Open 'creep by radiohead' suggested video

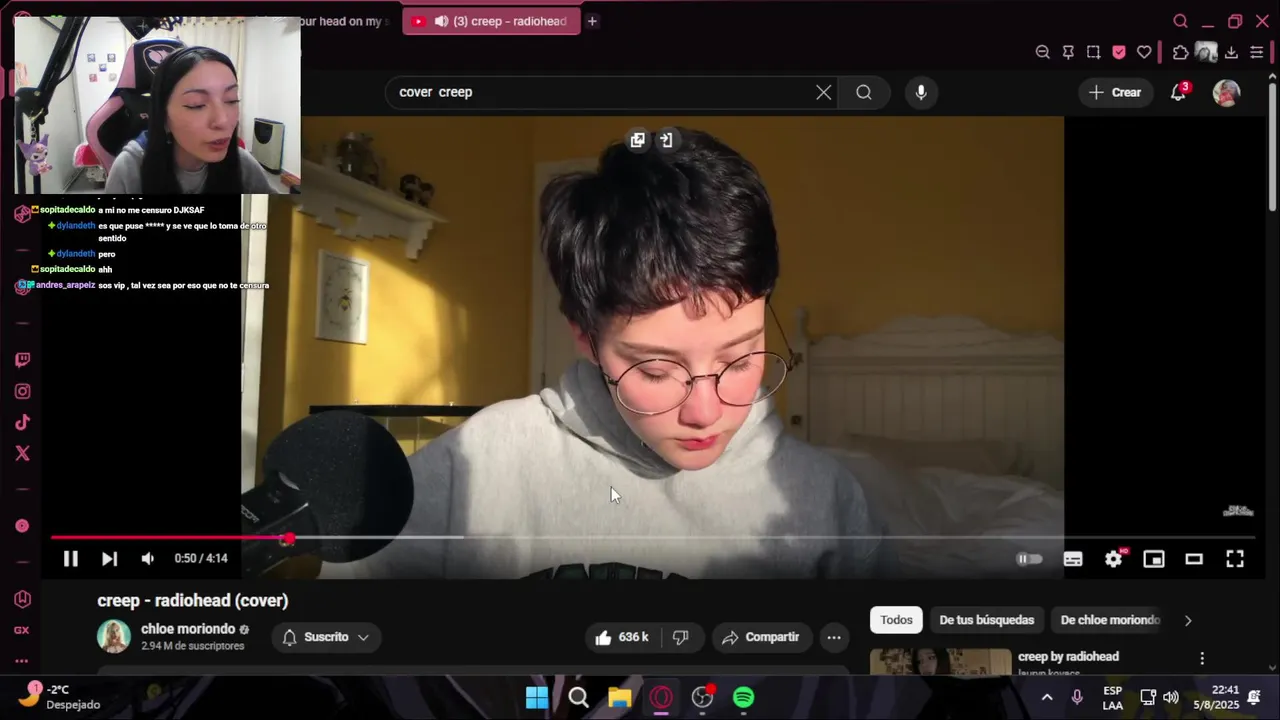[x=1068, y=657]
